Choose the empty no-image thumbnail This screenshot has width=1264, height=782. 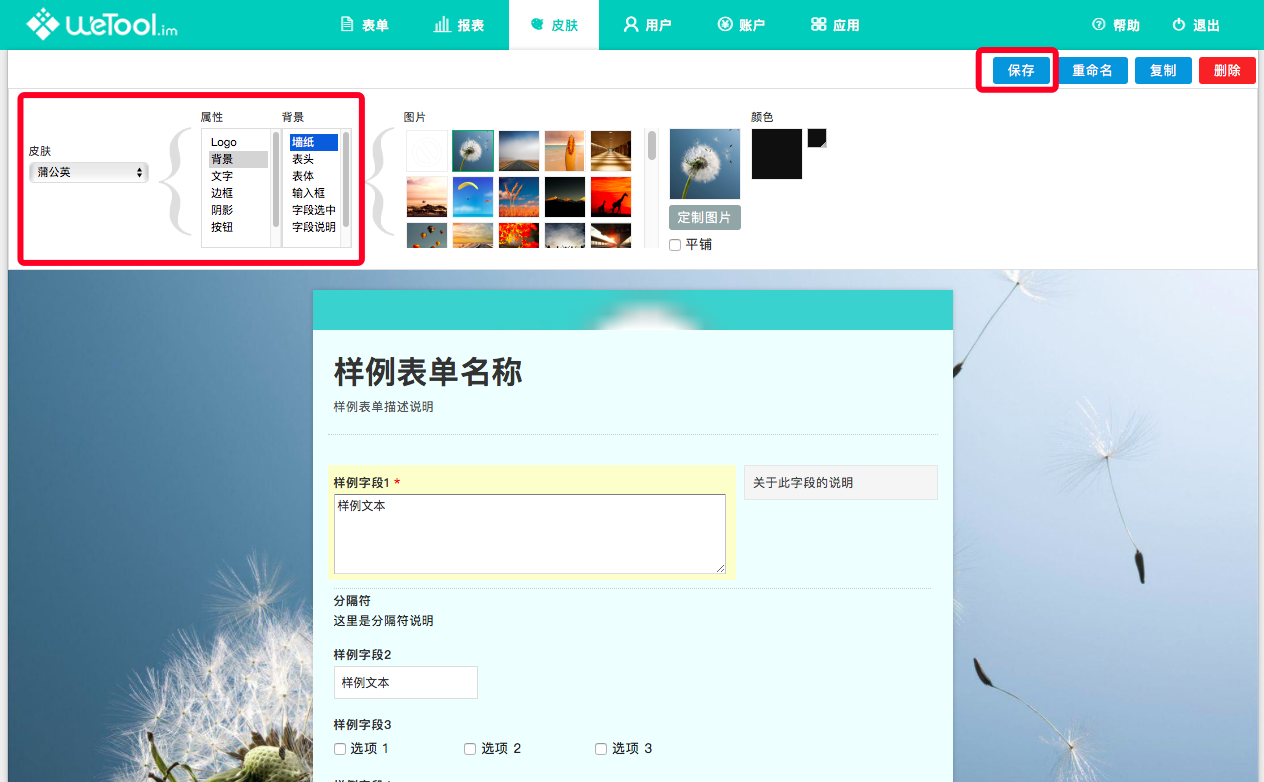[427, 151]
